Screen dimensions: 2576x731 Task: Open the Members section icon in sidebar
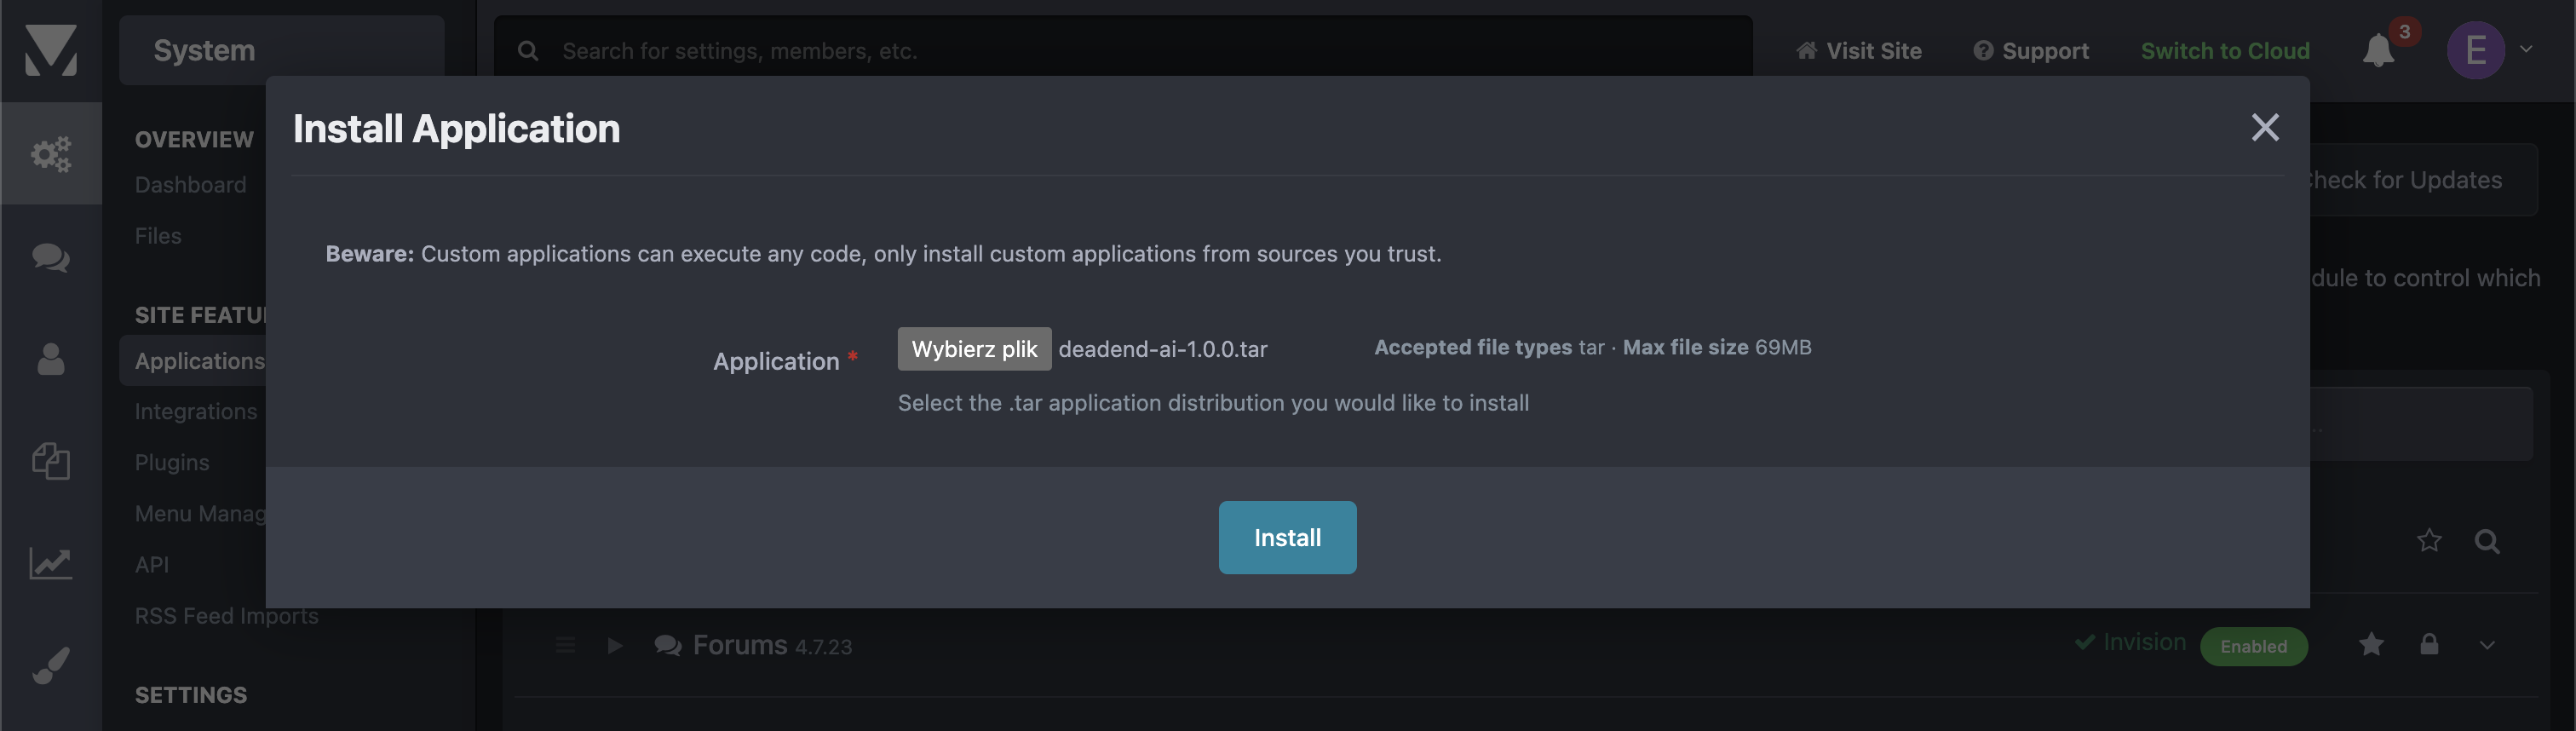tap(51, 360)
